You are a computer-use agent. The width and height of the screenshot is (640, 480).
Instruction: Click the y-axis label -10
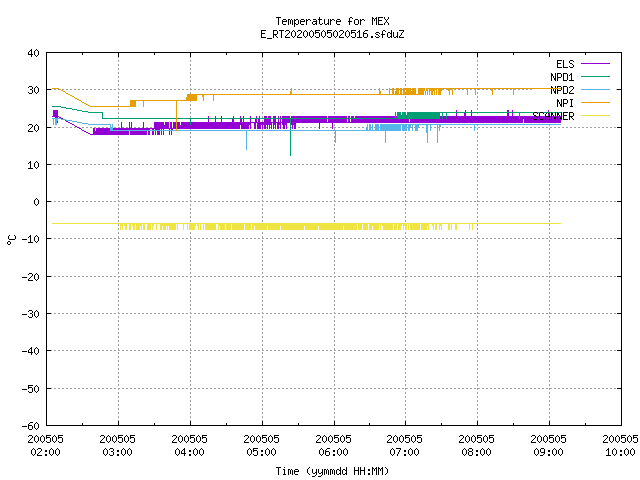31,239
